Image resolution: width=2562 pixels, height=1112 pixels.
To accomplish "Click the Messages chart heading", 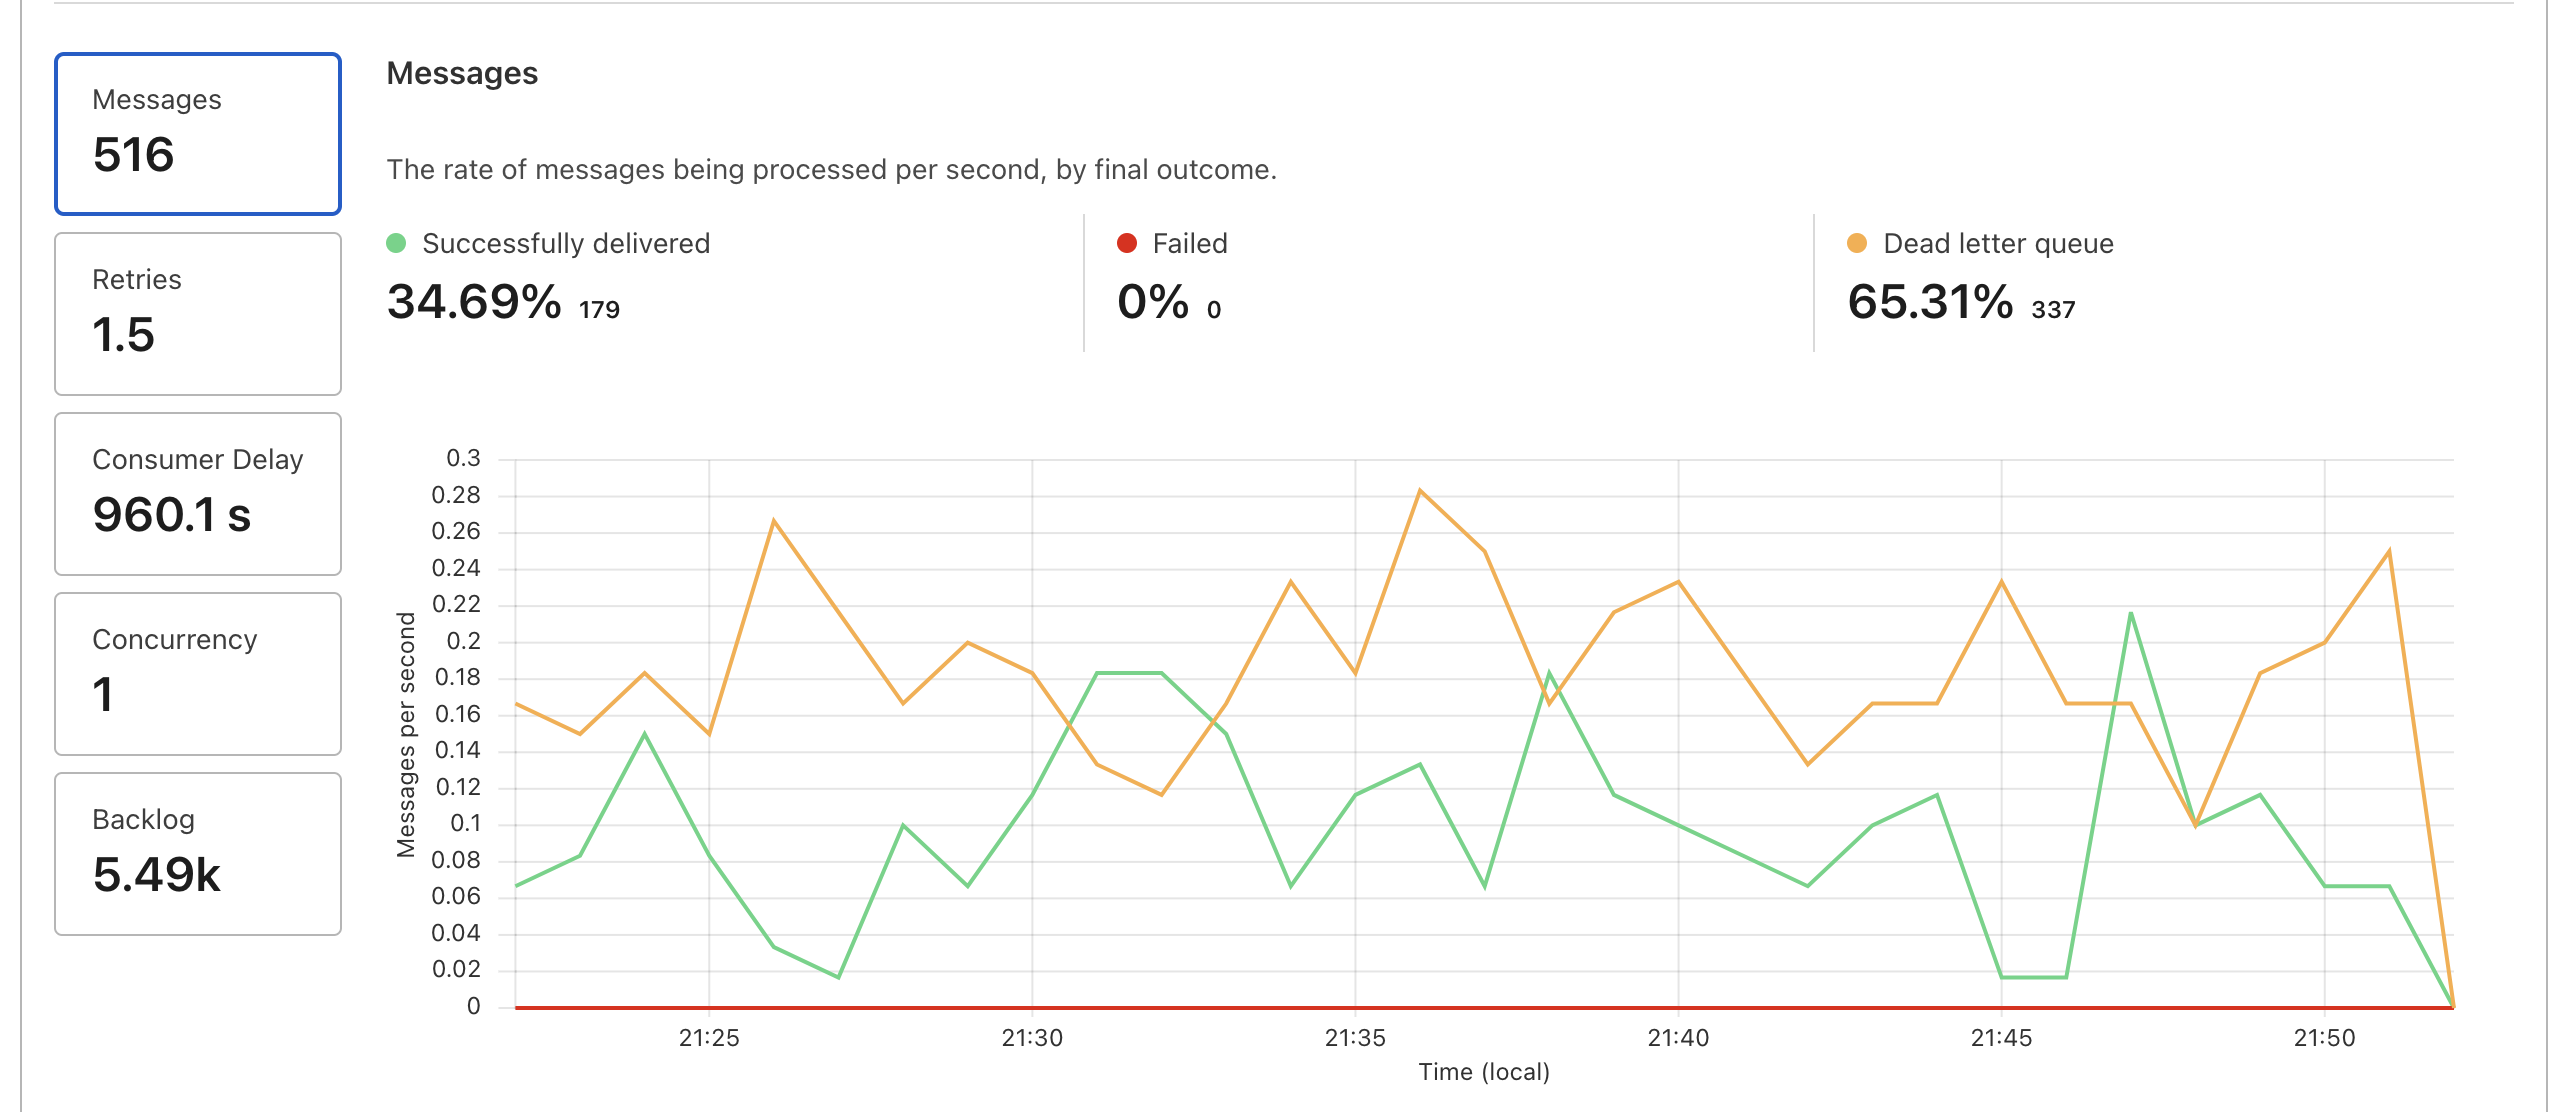I will 463,72.
